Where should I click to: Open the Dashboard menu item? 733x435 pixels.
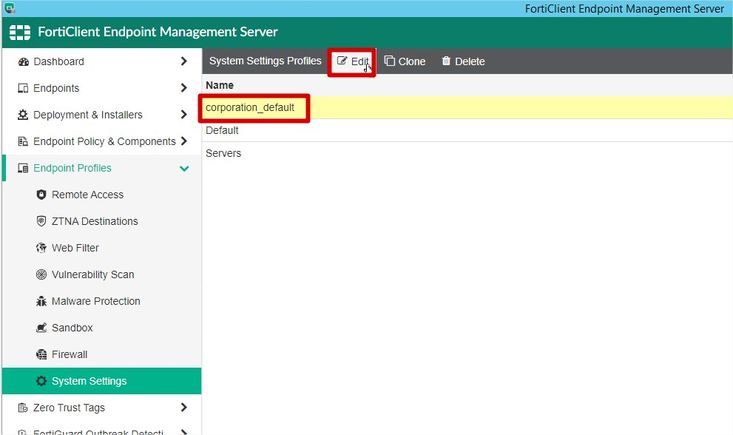tap(59, 62)
